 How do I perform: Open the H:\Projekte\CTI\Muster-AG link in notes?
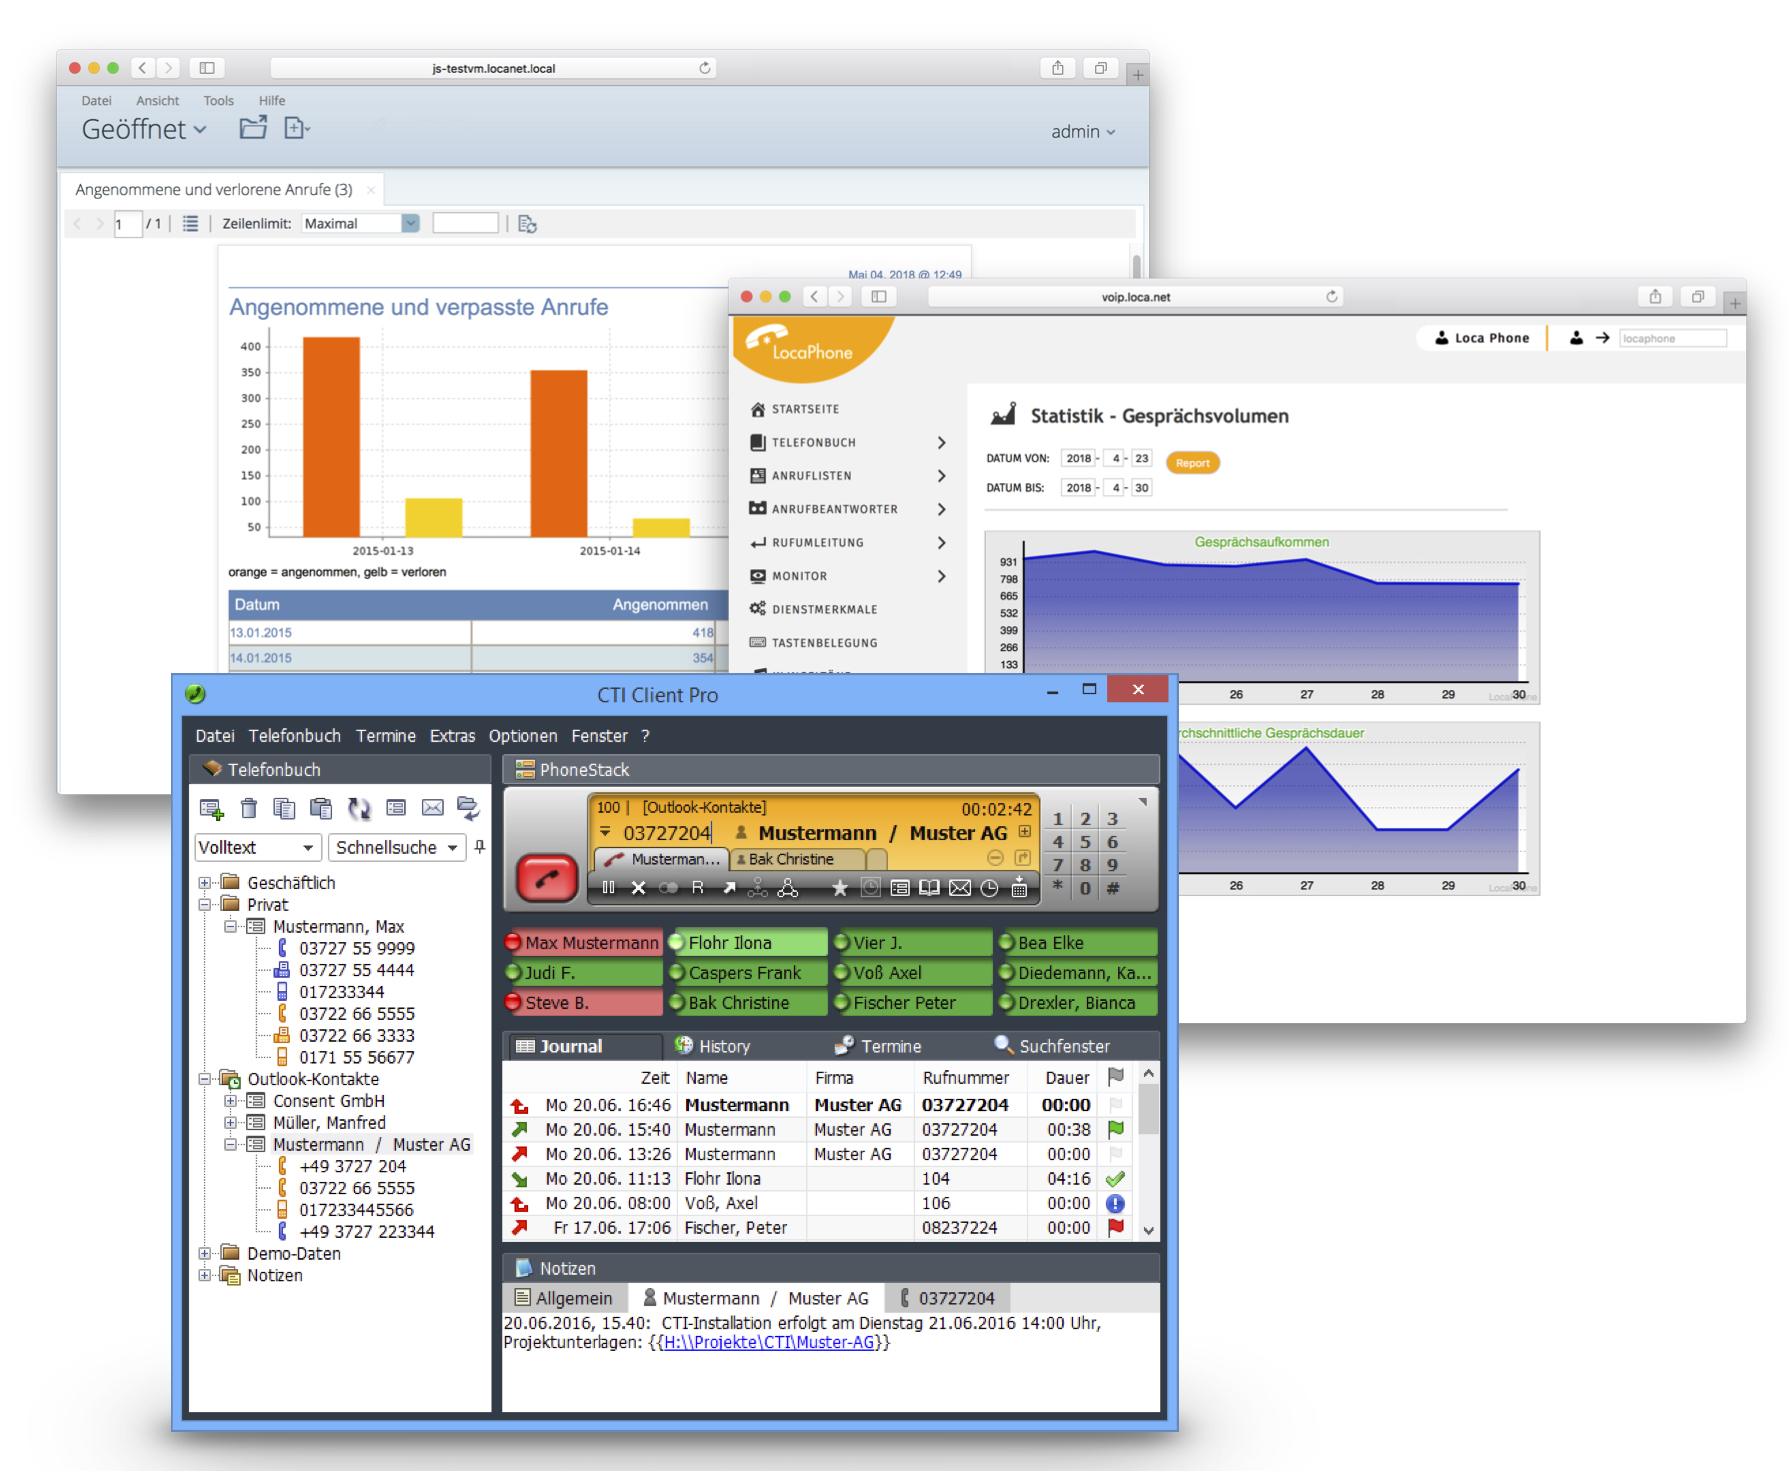point(768,1343)
